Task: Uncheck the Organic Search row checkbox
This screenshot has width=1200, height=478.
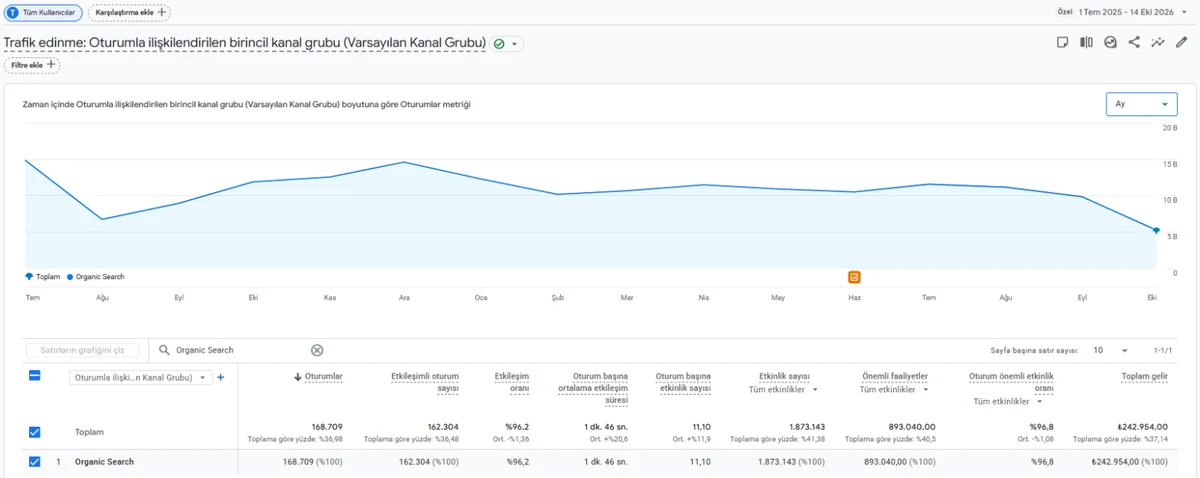Action: pyautogui.click(x=34, y=462)
